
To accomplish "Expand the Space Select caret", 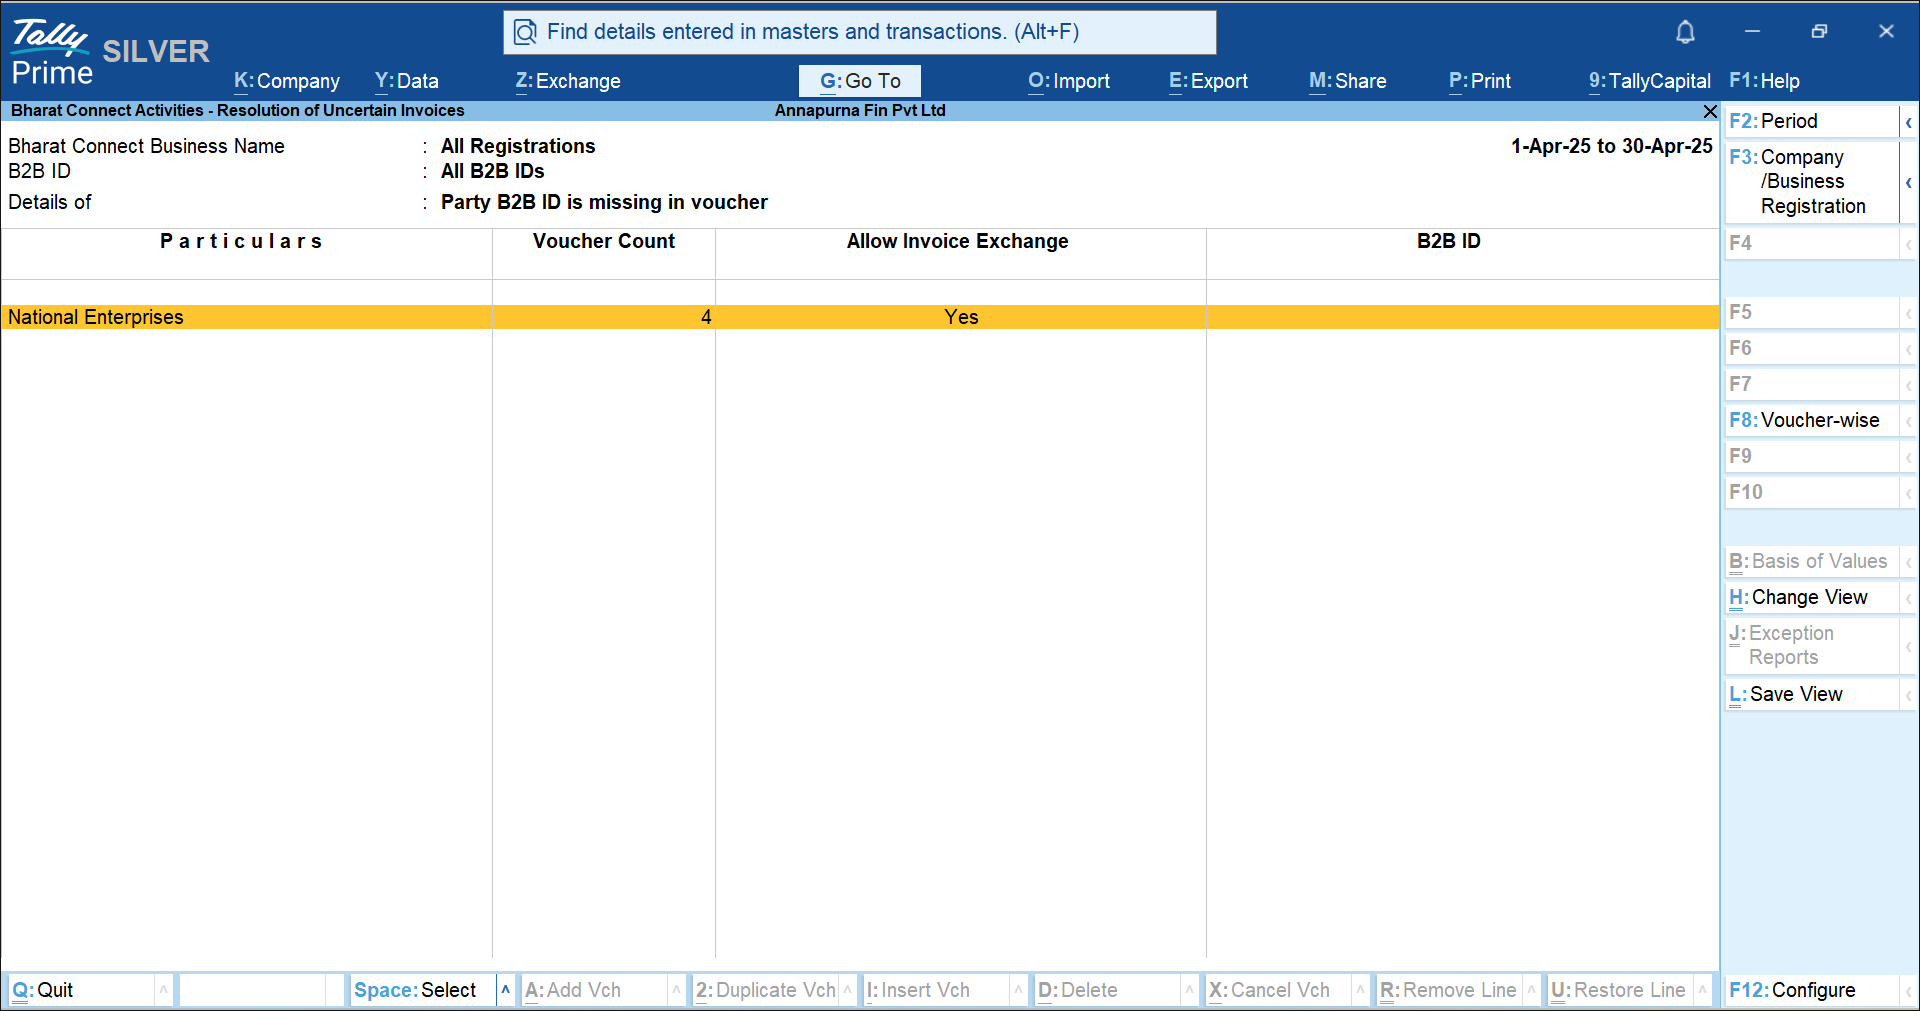I will click(x=505, y=990).
